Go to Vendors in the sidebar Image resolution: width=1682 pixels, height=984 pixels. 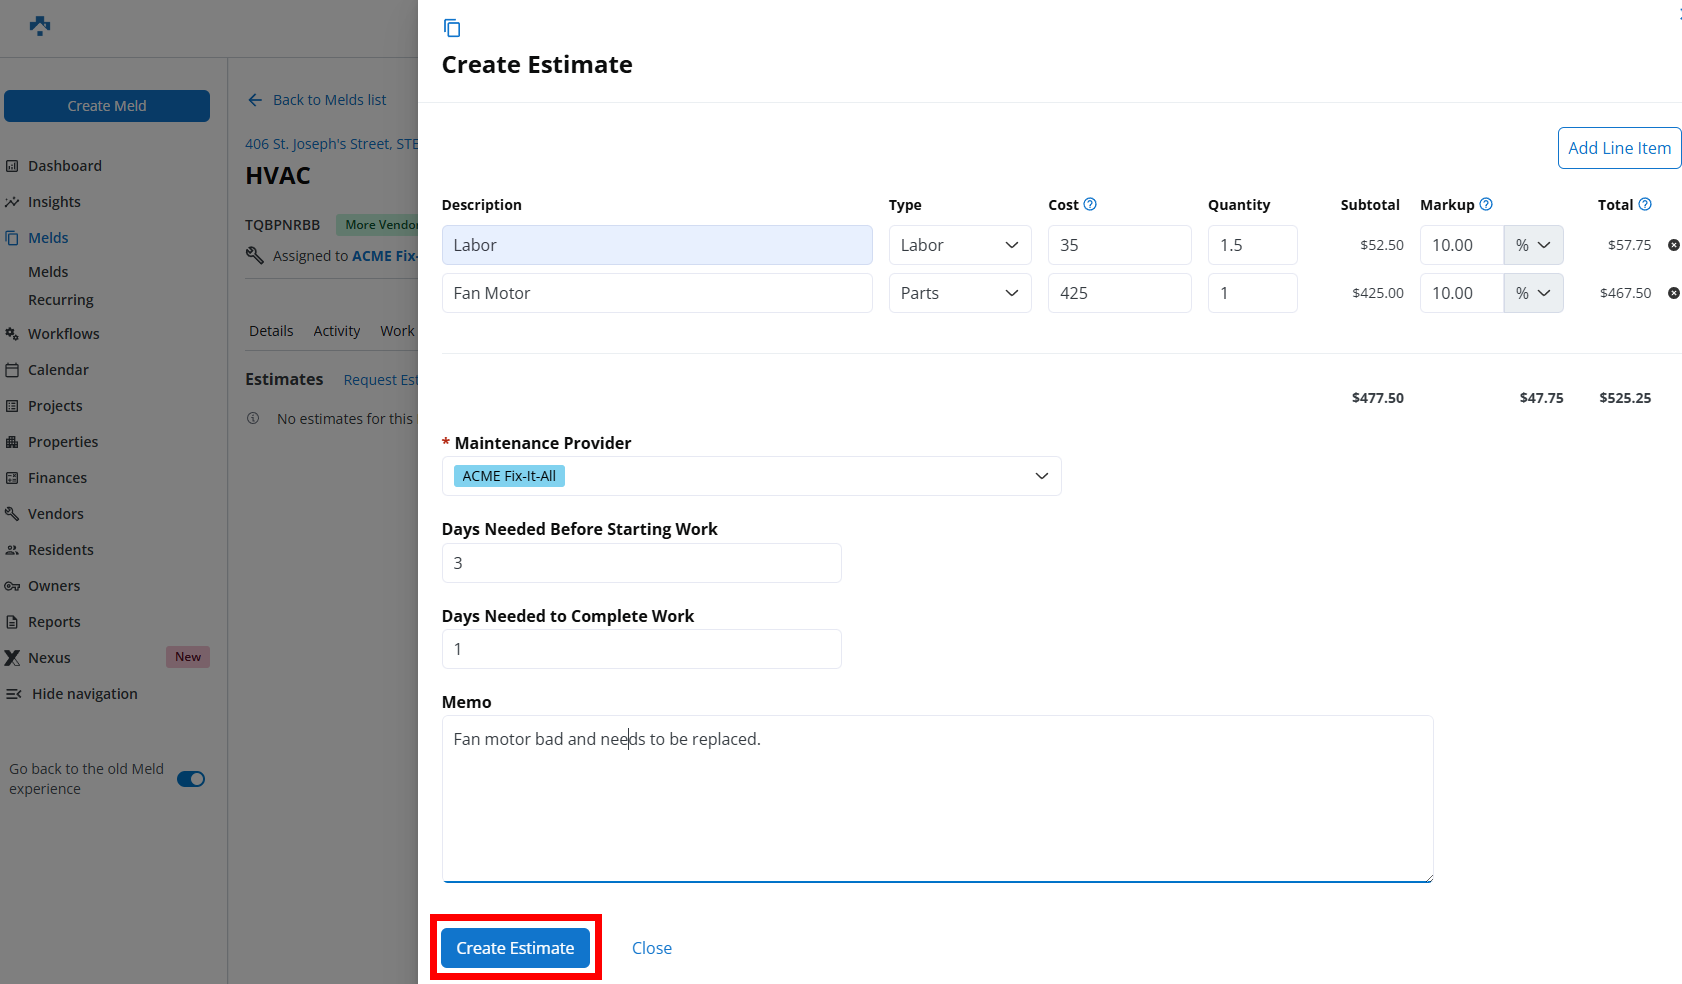pos(56,514)
